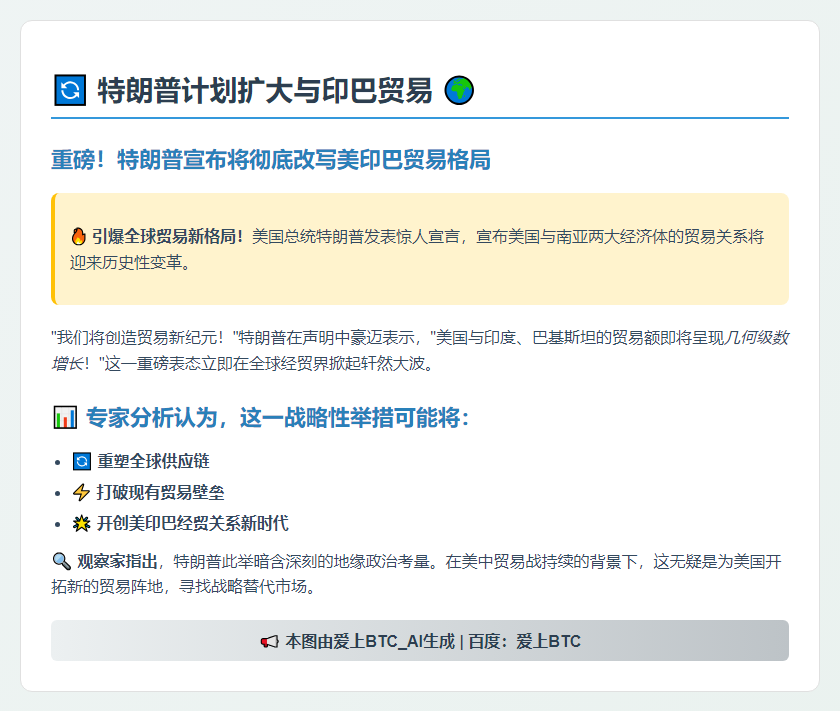Click the bold text 观察家指出
The image size is (840, 711).
pyautogui.click(x=117, y=562)
